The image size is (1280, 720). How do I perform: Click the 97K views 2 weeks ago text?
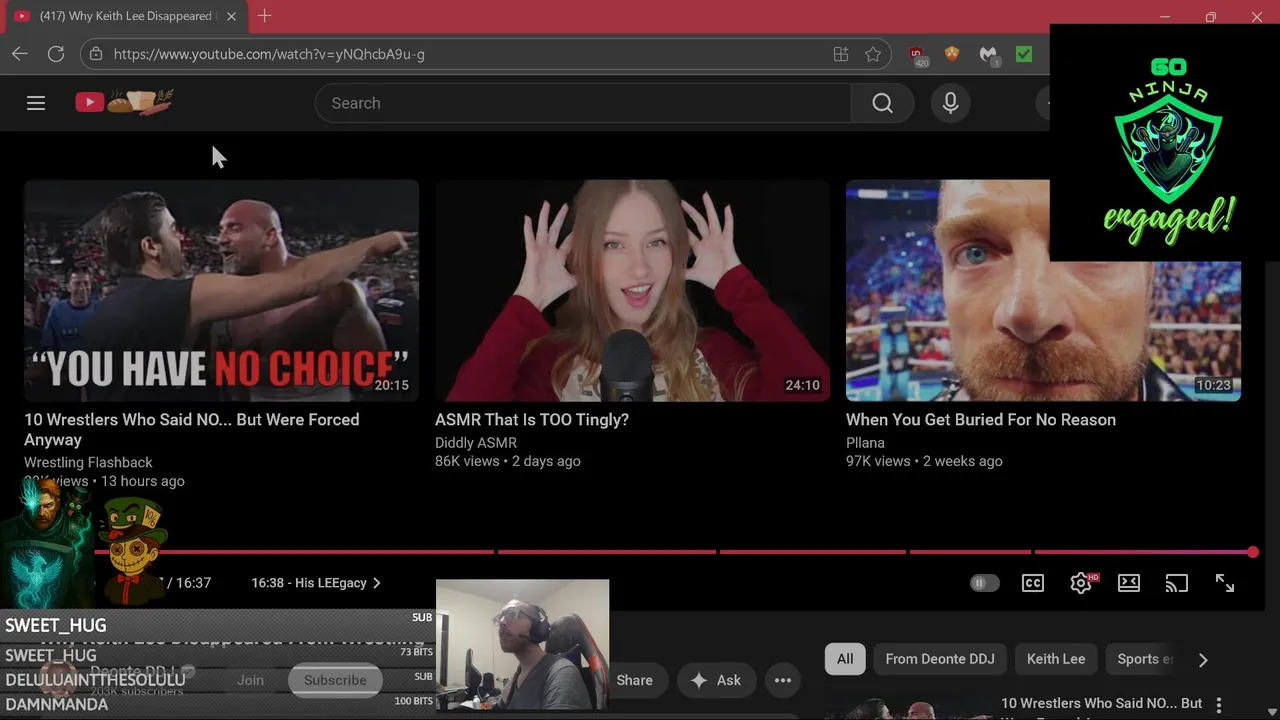[924, 461]
